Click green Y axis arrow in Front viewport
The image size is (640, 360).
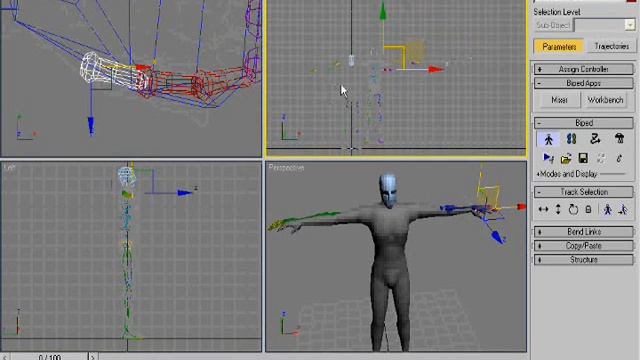pos(383,11)
